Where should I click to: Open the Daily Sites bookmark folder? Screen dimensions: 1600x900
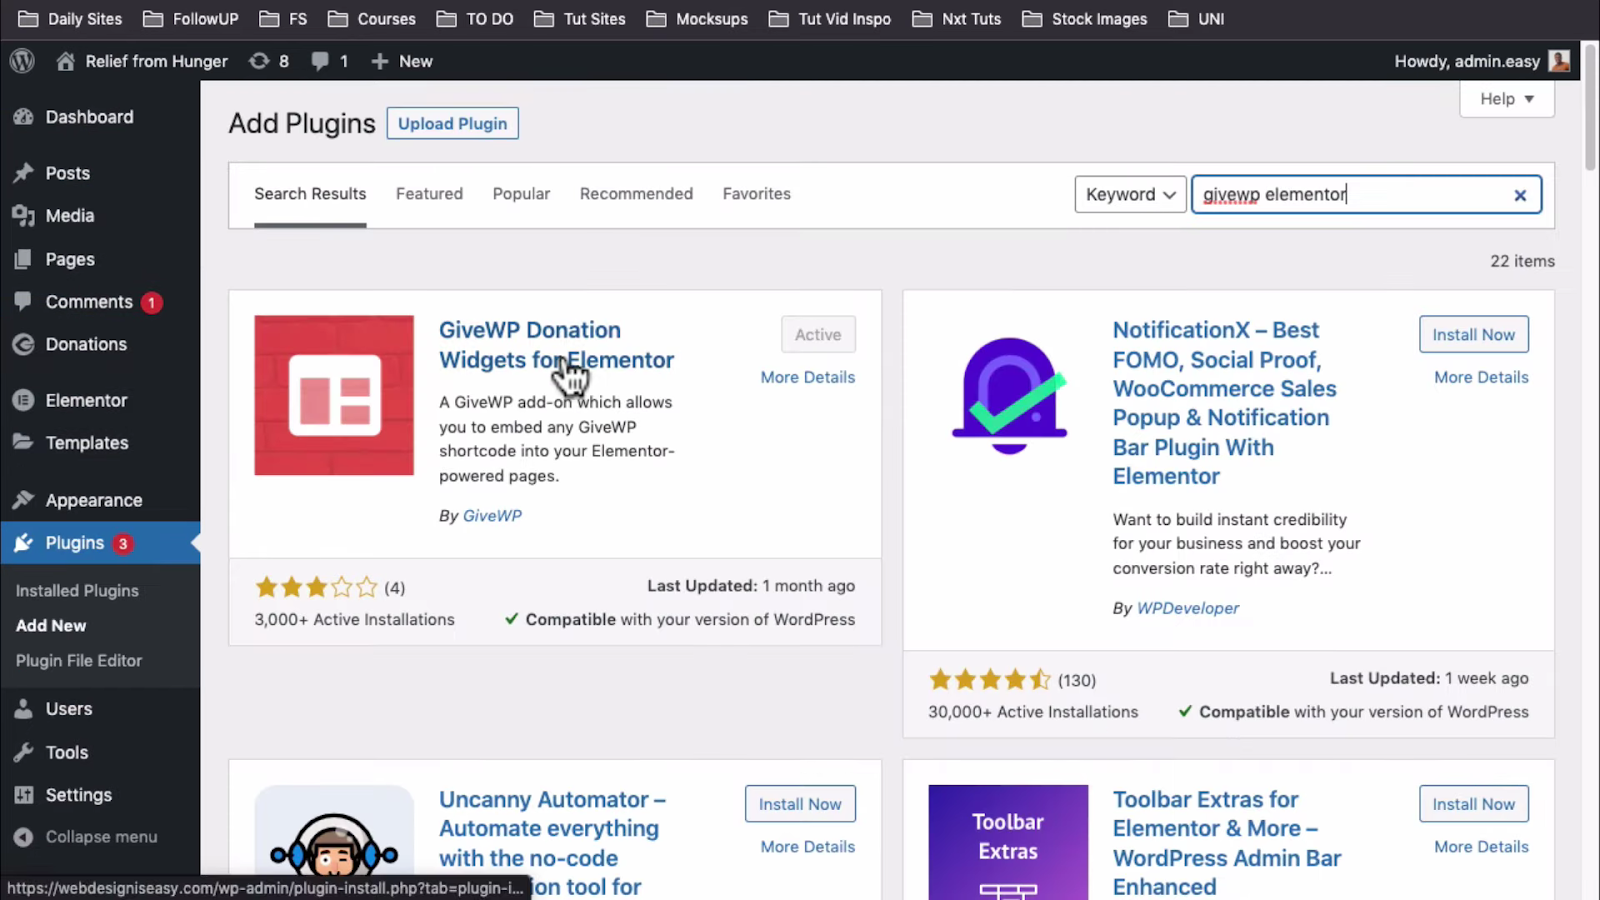coord(70,19)
